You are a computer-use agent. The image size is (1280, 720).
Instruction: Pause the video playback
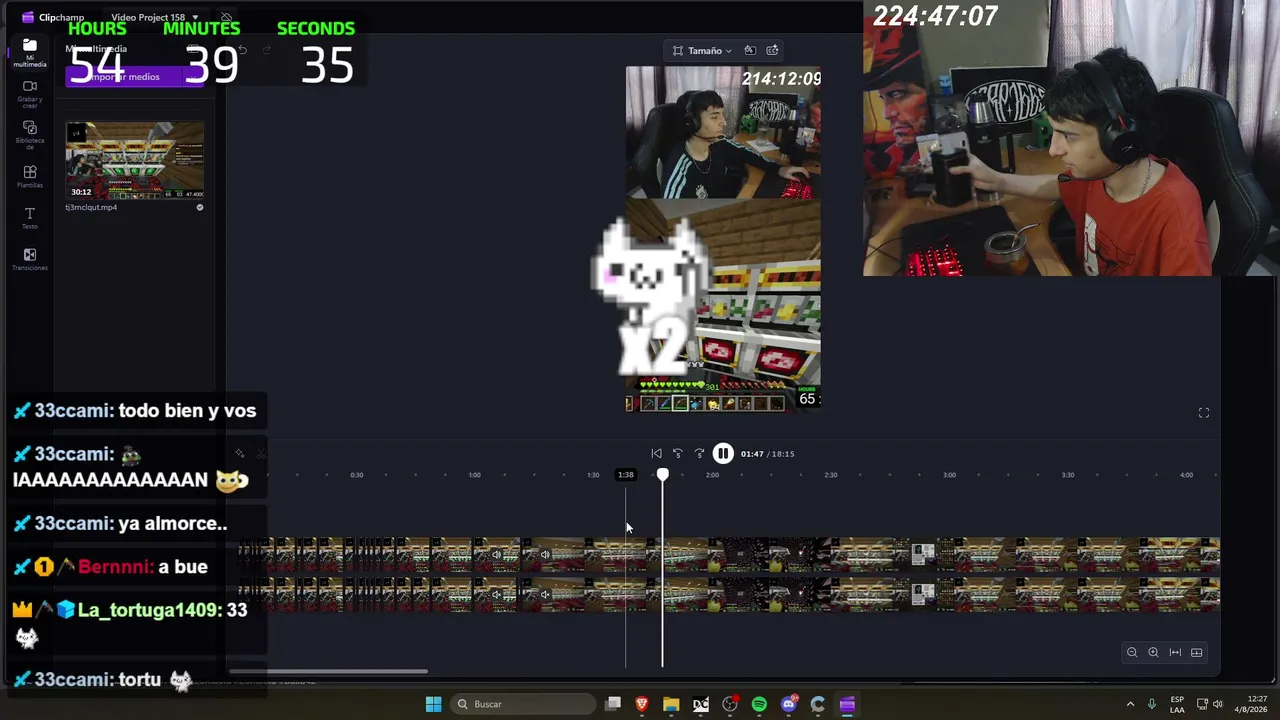coord(723,454)
